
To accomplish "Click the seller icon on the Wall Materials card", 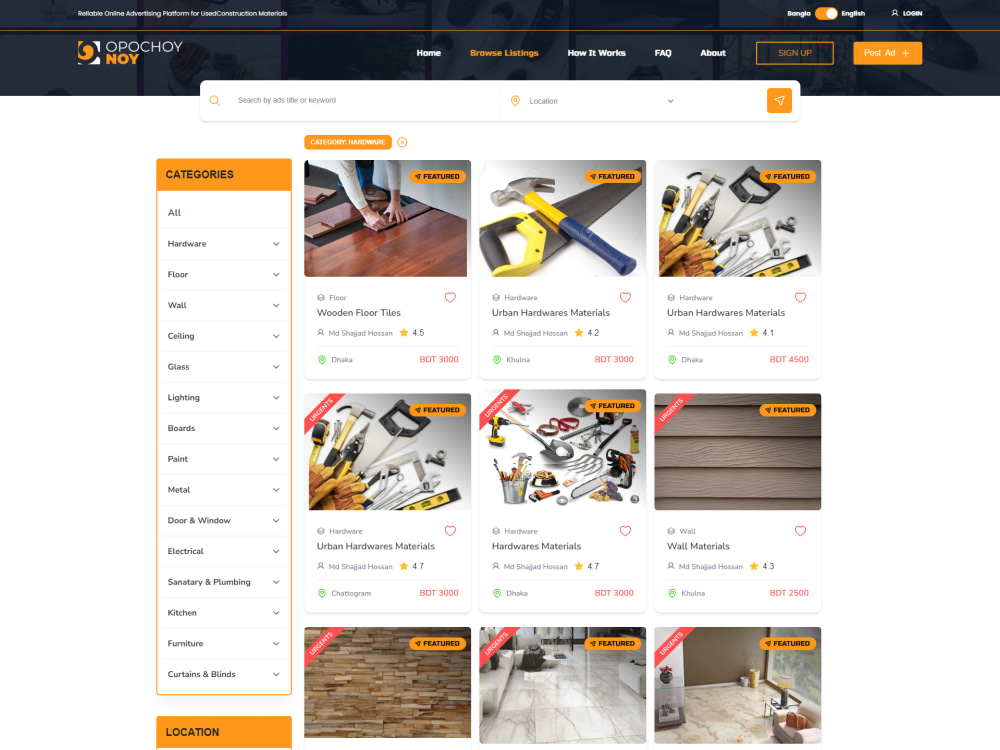I will coord(671,566).
